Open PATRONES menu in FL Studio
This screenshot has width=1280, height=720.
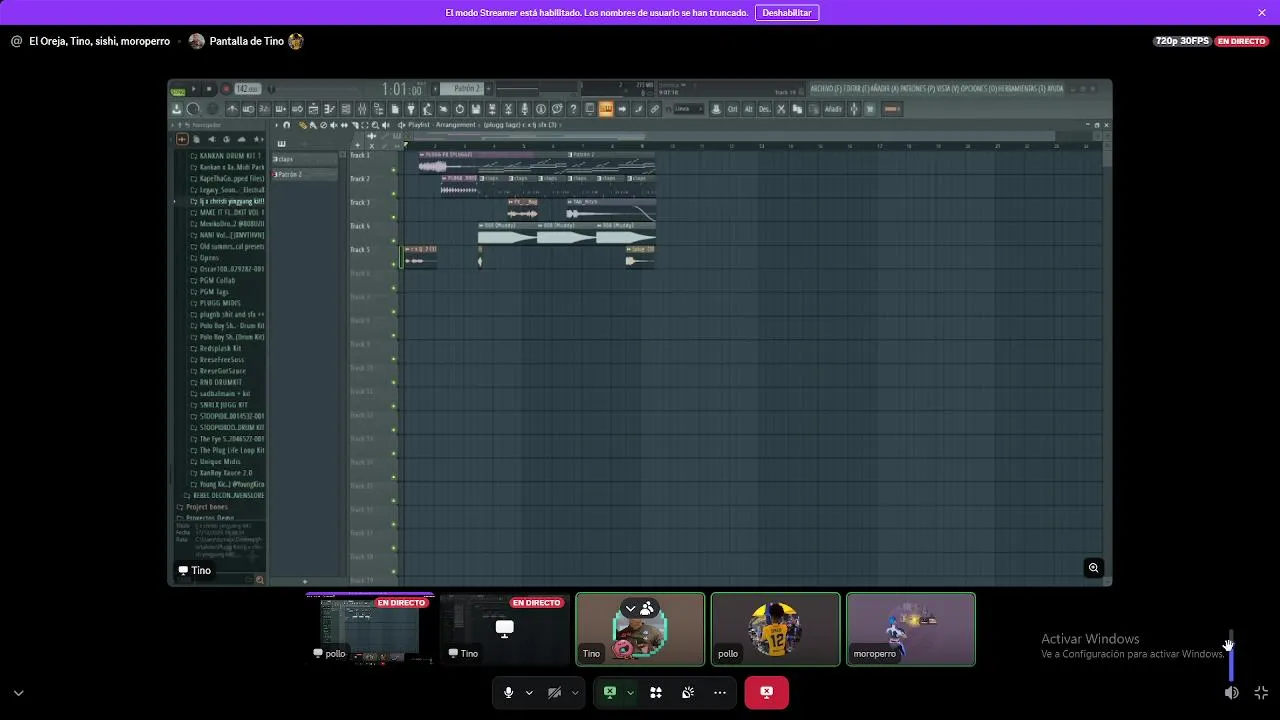click(917, 88)
